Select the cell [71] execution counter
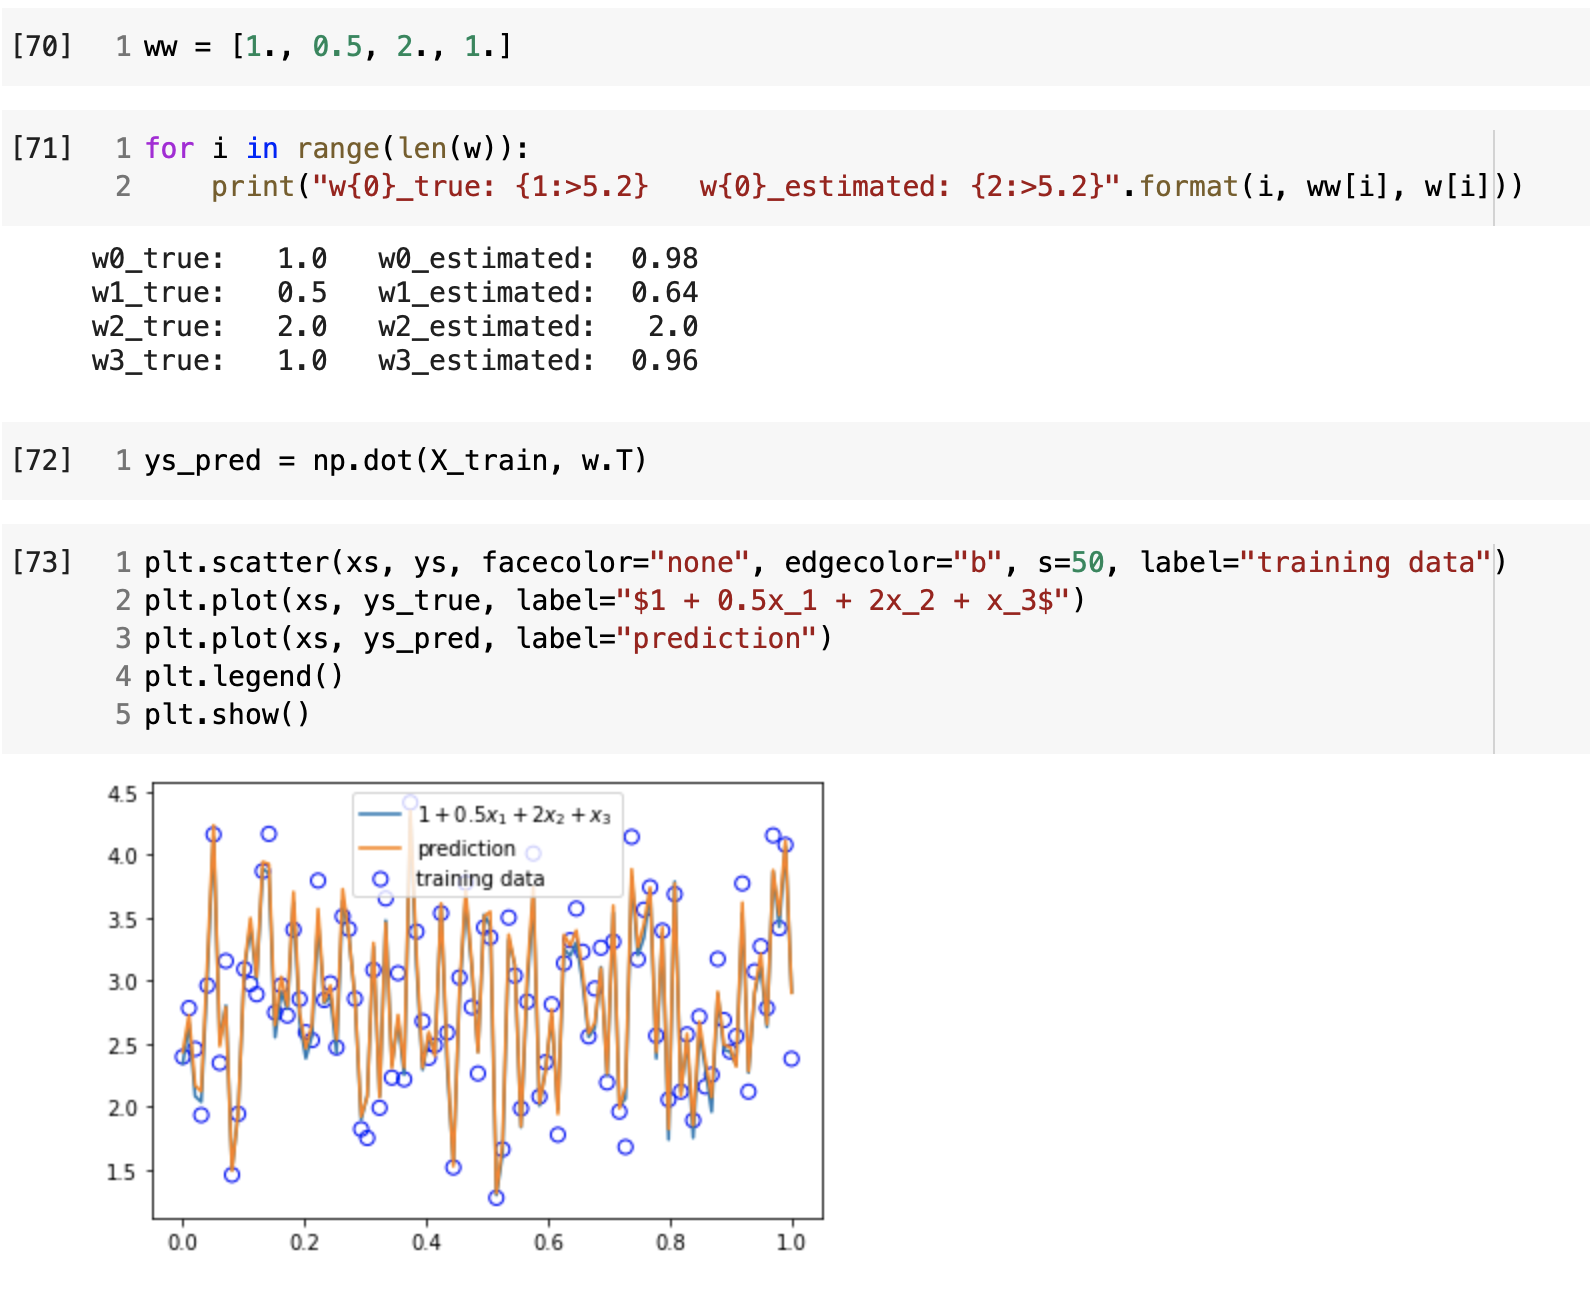The width and height of the screenshot is (1590, 1306). (42, 148)
